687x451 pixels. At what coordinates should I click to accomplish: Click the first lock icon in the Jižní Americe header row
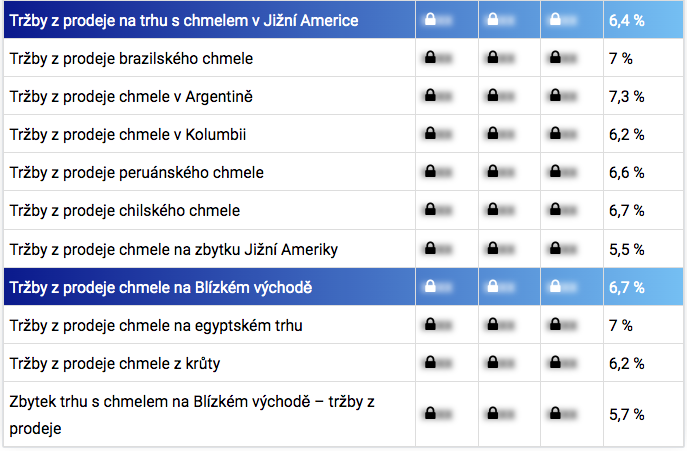pyautogui.click(x=429, y=19)
